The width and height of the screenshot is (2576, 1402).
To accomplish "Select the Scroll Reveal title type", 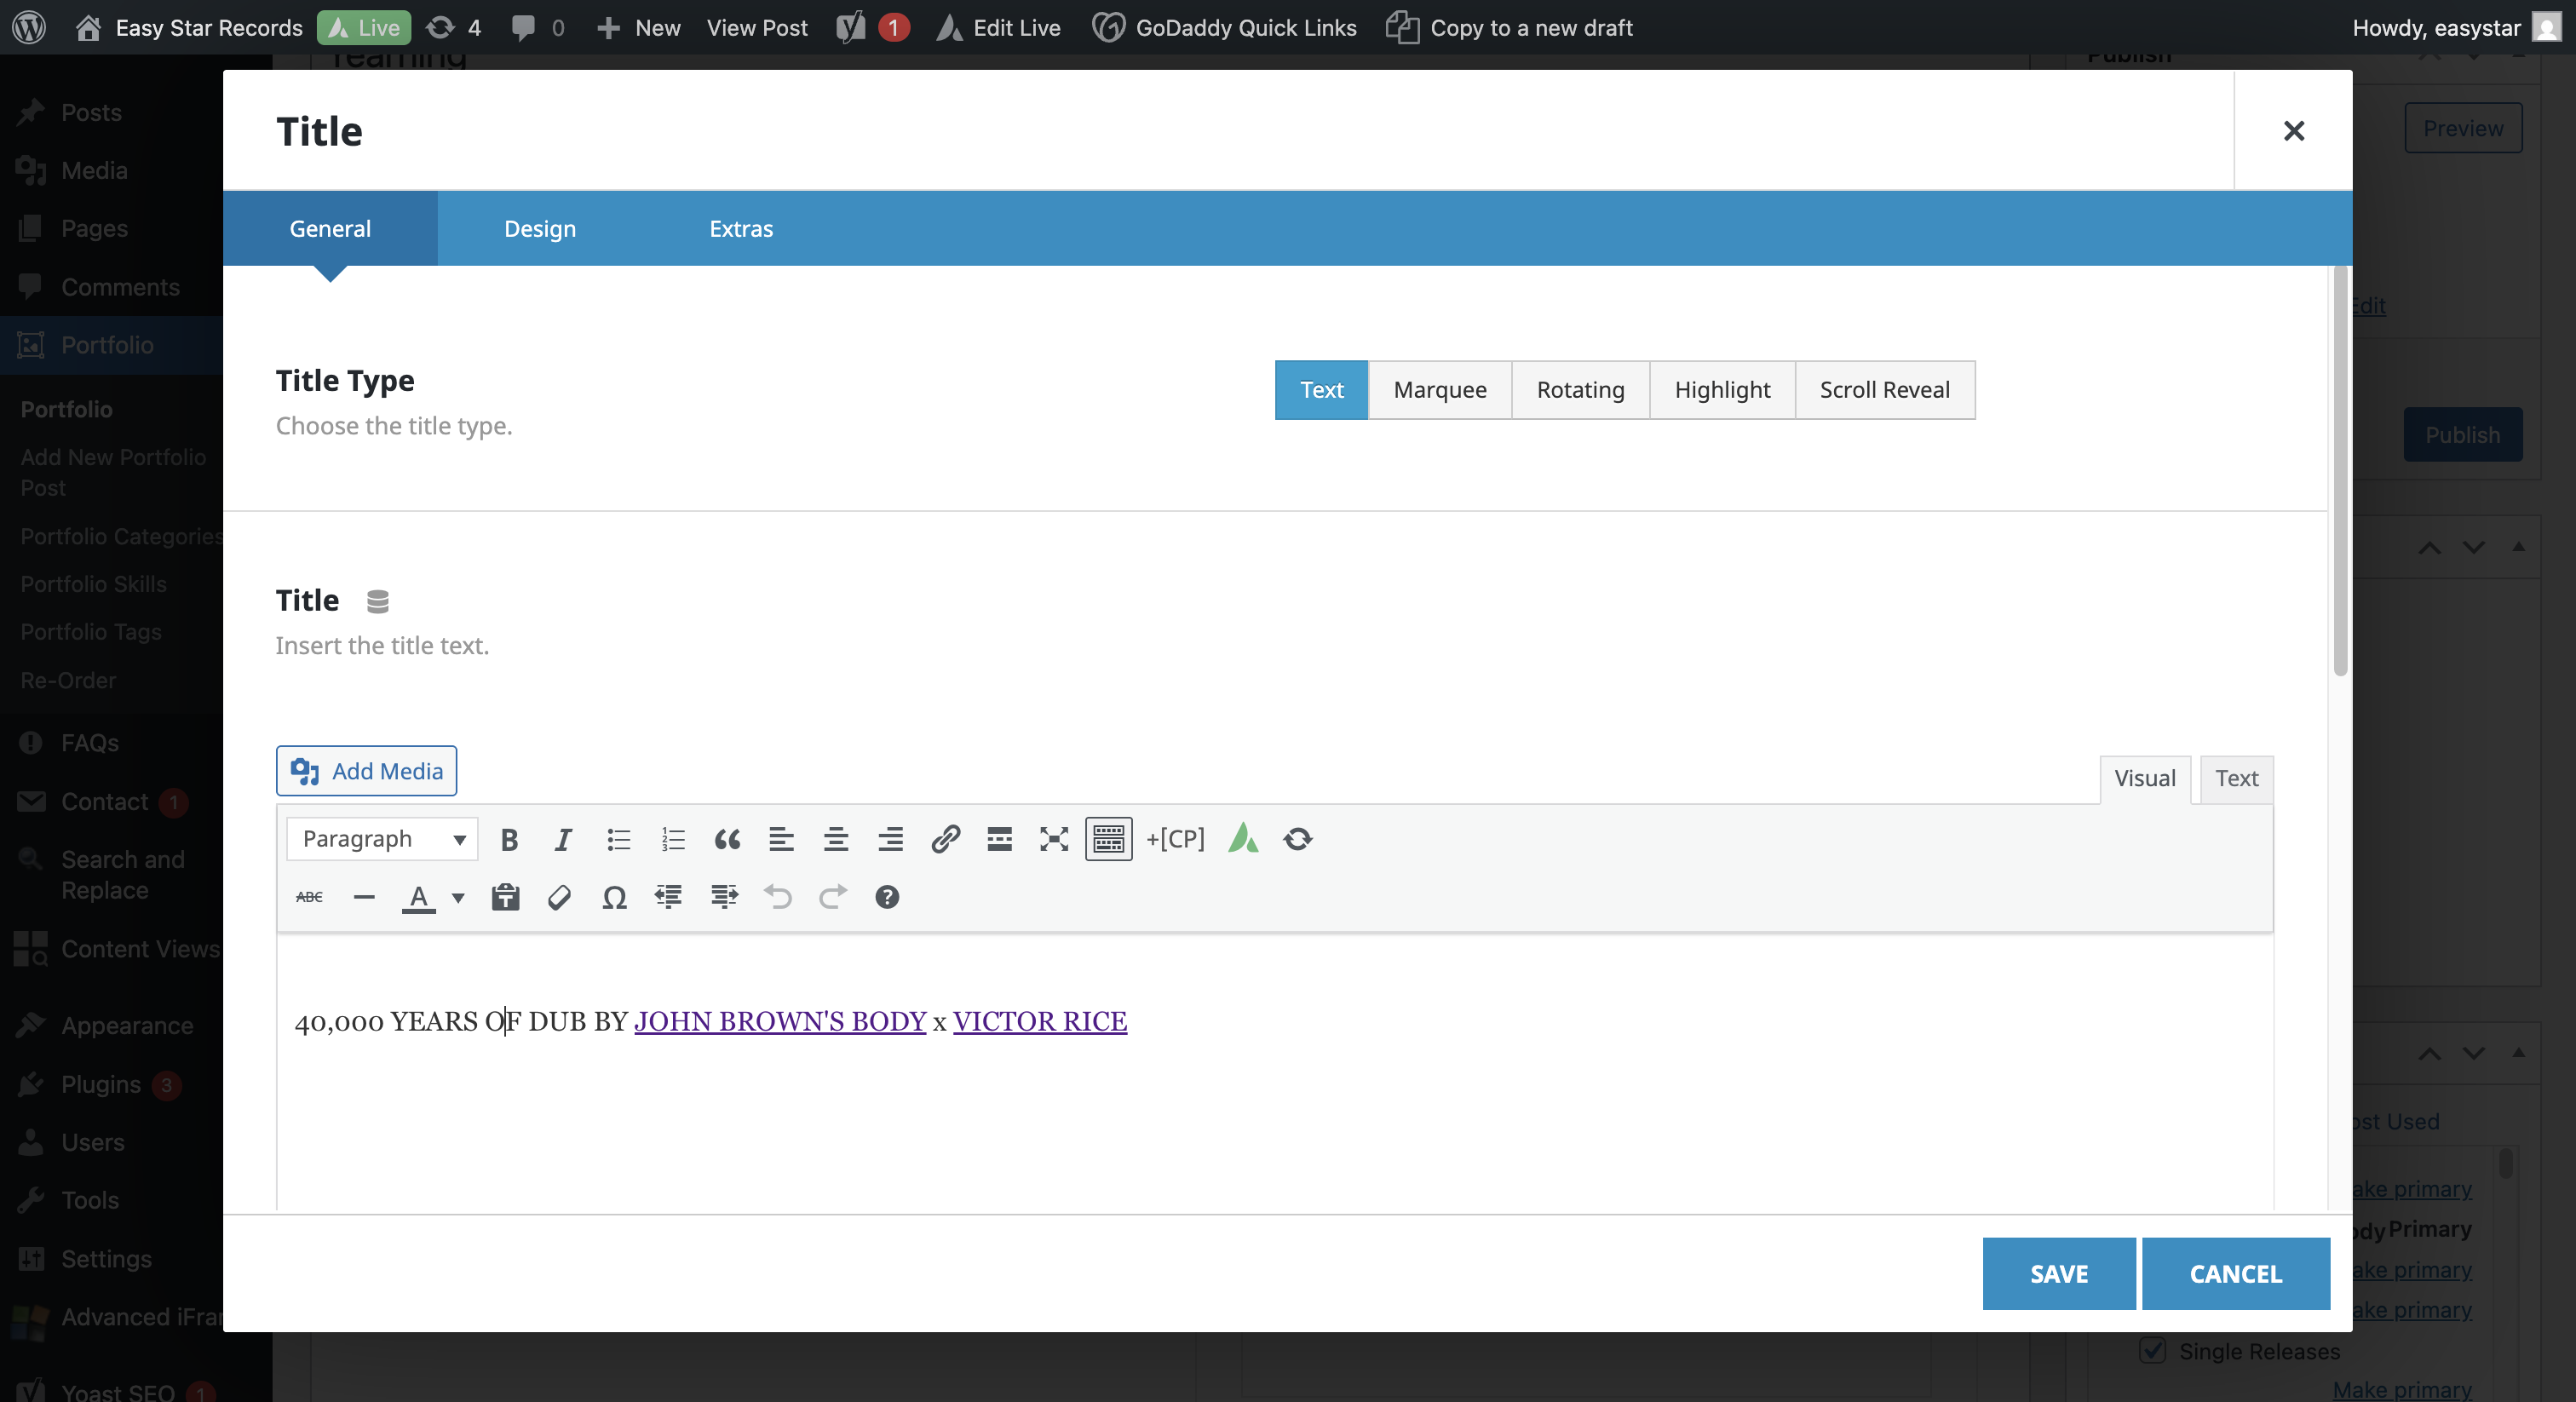I will click(x=1884, y=390).
